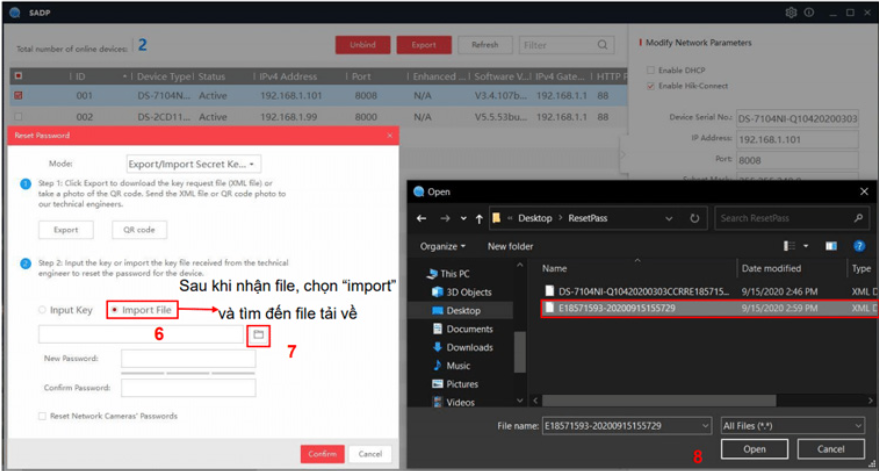This screenshot has width=879, height=471.
Task: Open help in the Open dialog
Action: 858,246
